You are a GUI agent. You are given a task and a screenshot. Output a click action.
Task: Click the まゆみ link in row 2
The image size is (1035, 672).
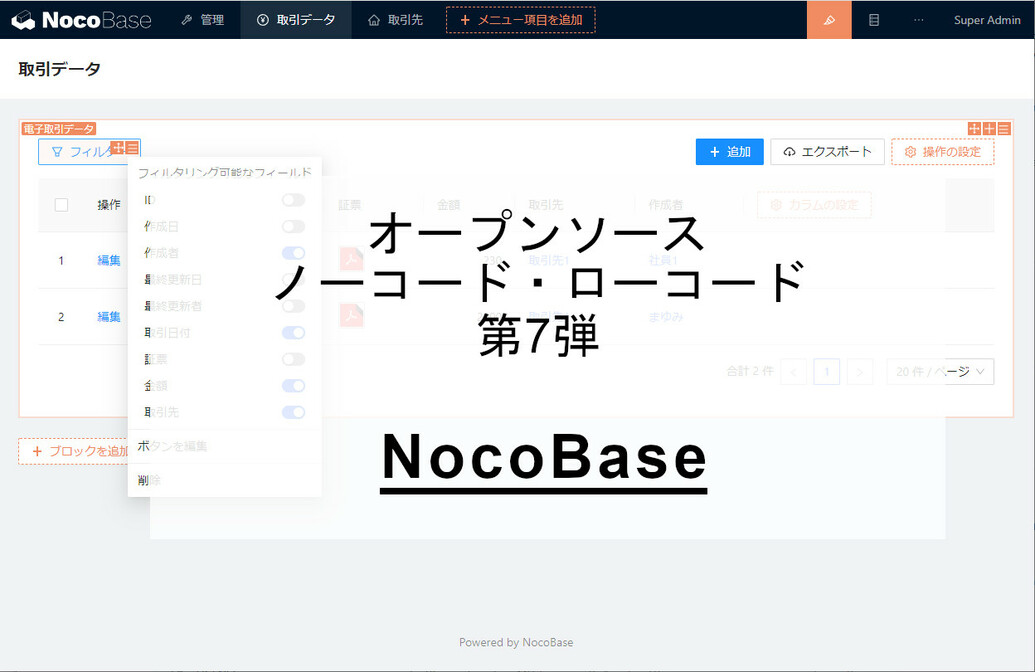click(x=665, y=317)
